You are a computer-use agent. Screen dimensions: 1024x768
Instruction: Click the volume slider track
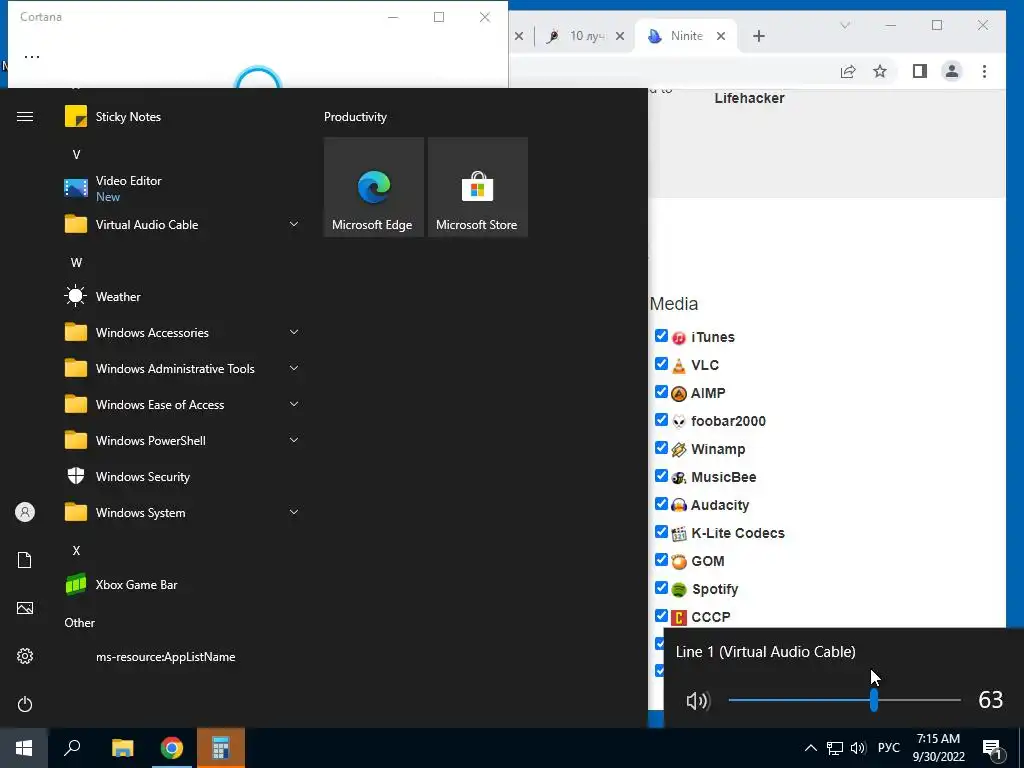(844, 700)
